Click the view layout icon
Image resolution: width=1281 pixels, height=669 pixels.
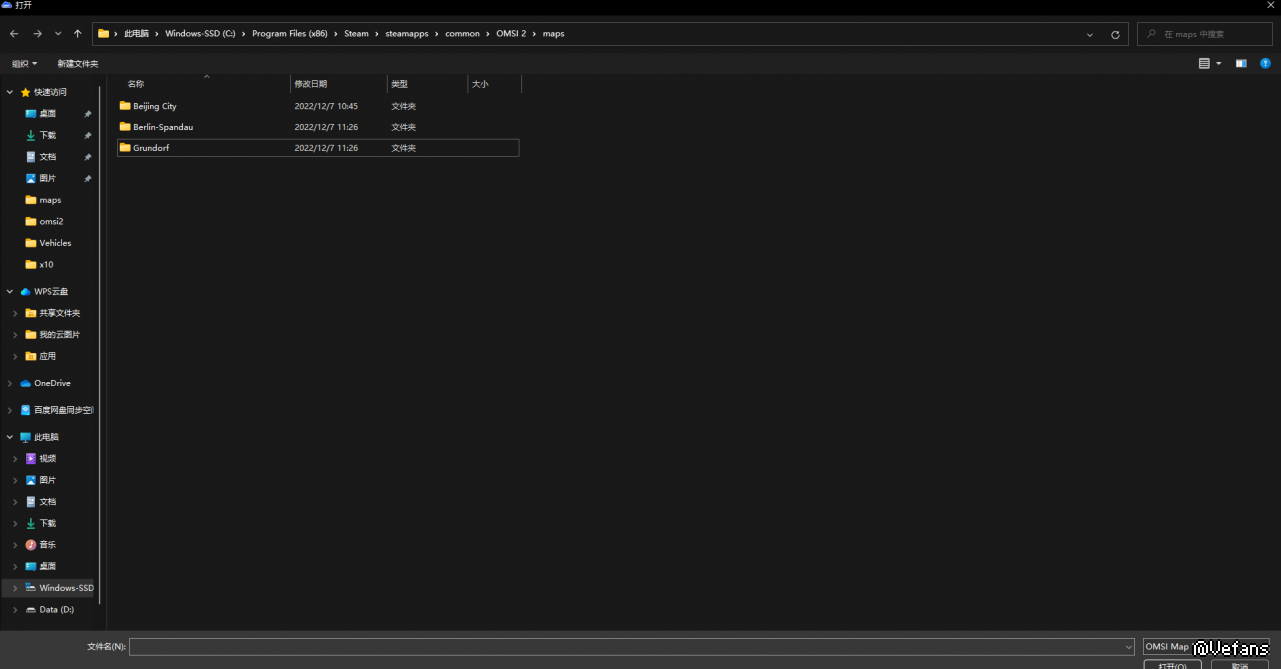[1204, 63]
